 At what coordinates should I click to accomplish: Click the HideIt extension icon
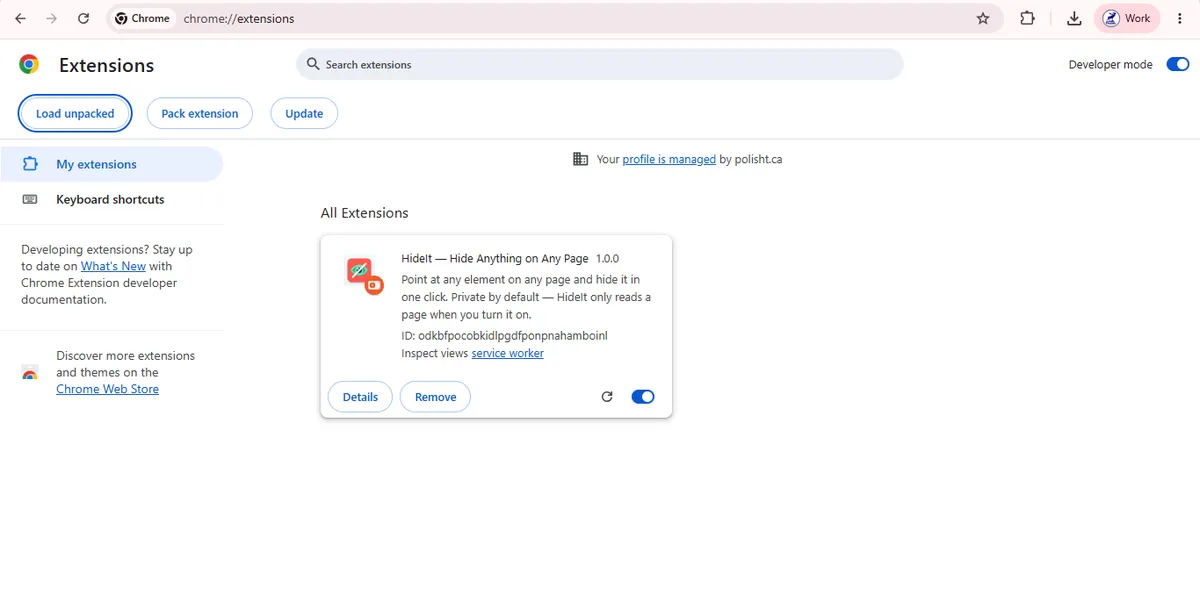click(x=364, y=274)
